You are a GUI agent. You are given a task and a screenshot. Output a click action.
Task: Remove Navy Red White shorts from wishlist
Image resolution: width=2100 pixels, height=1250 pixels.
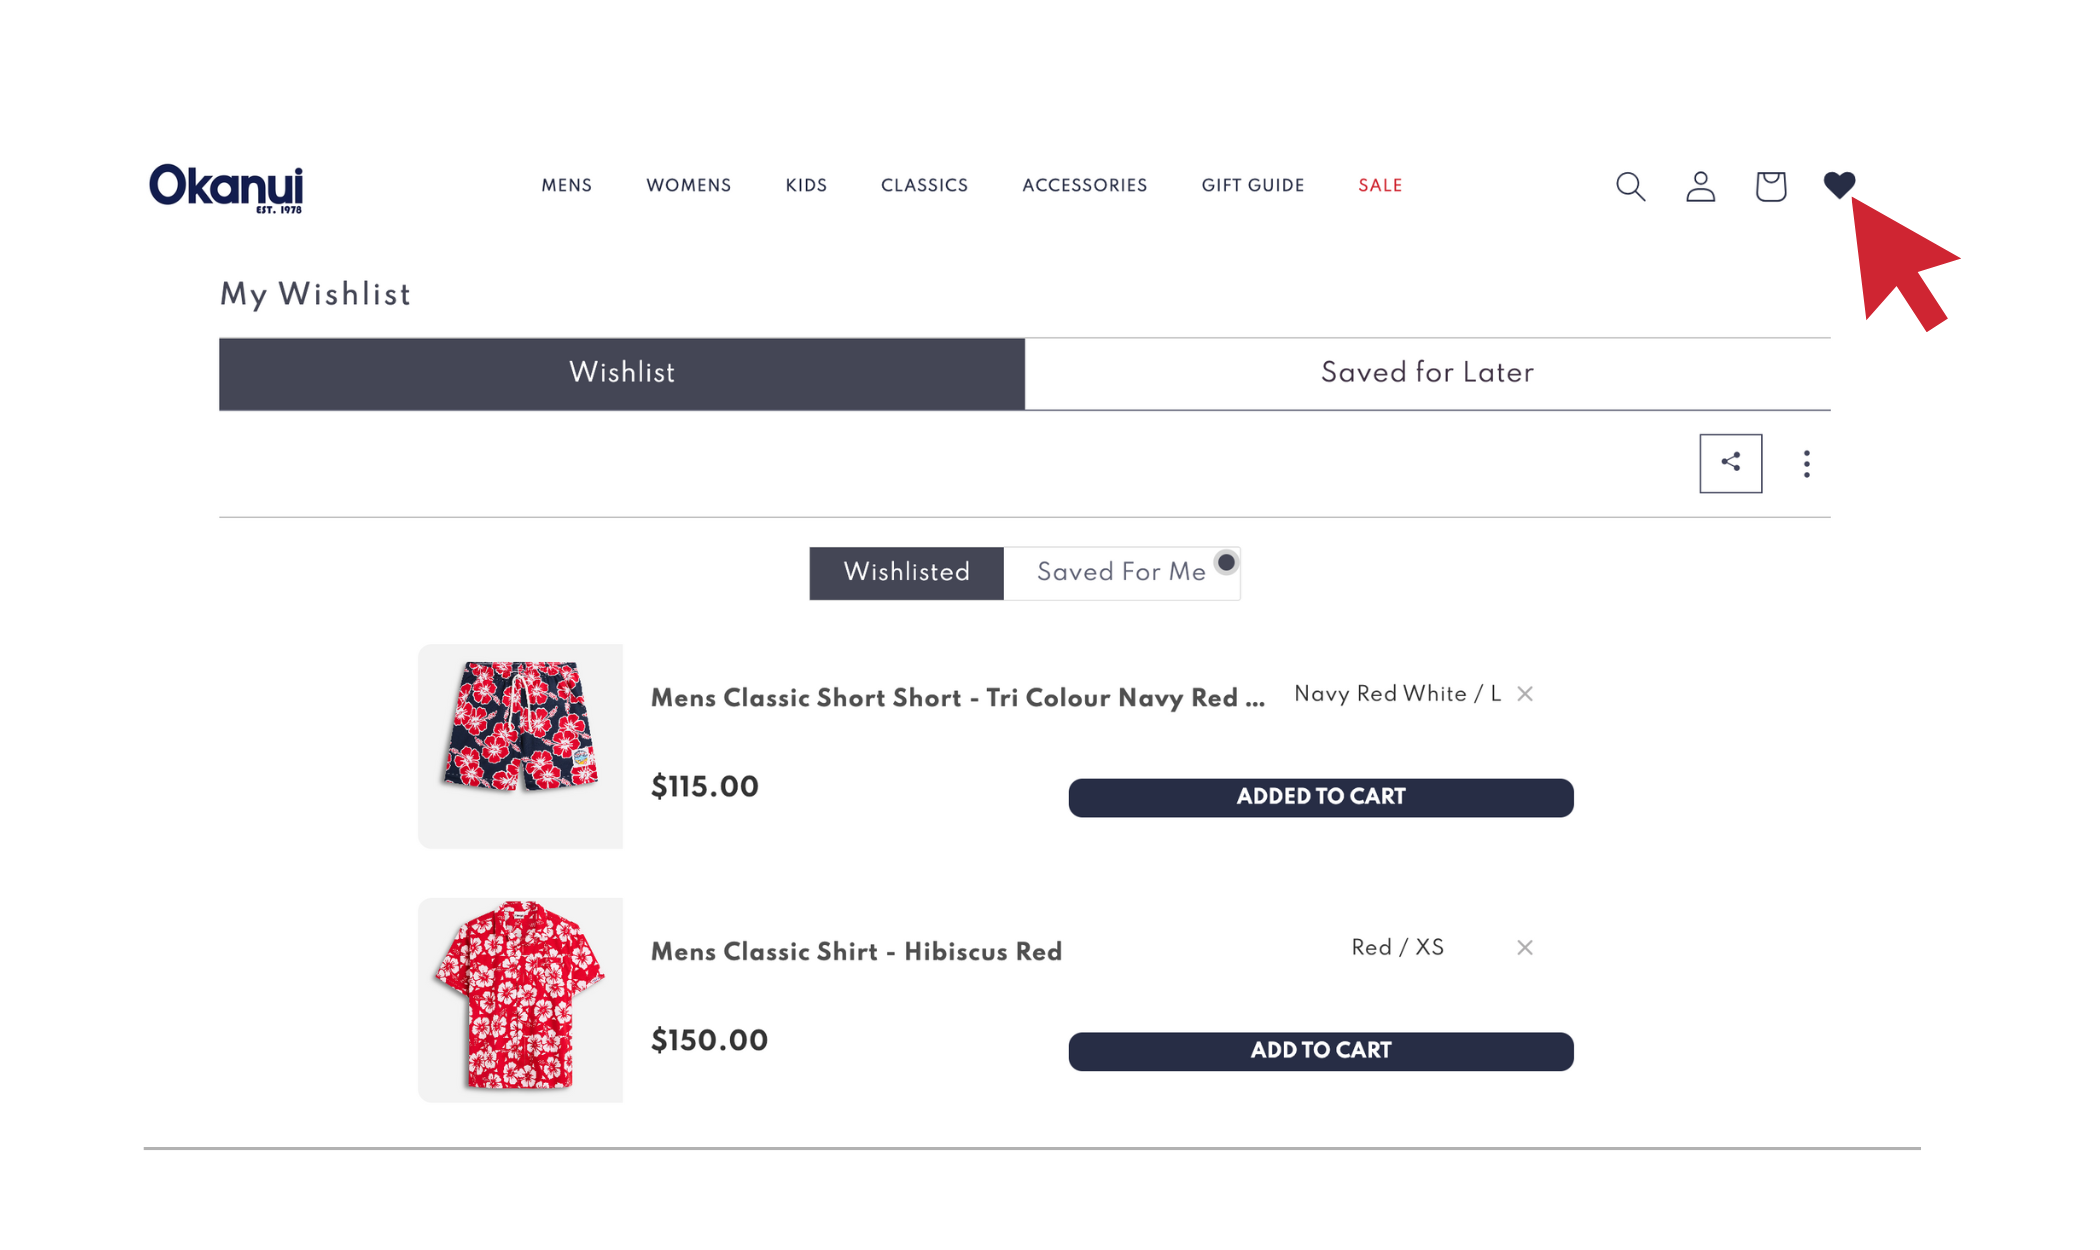pyautogui.click(x=1524, y=694)
